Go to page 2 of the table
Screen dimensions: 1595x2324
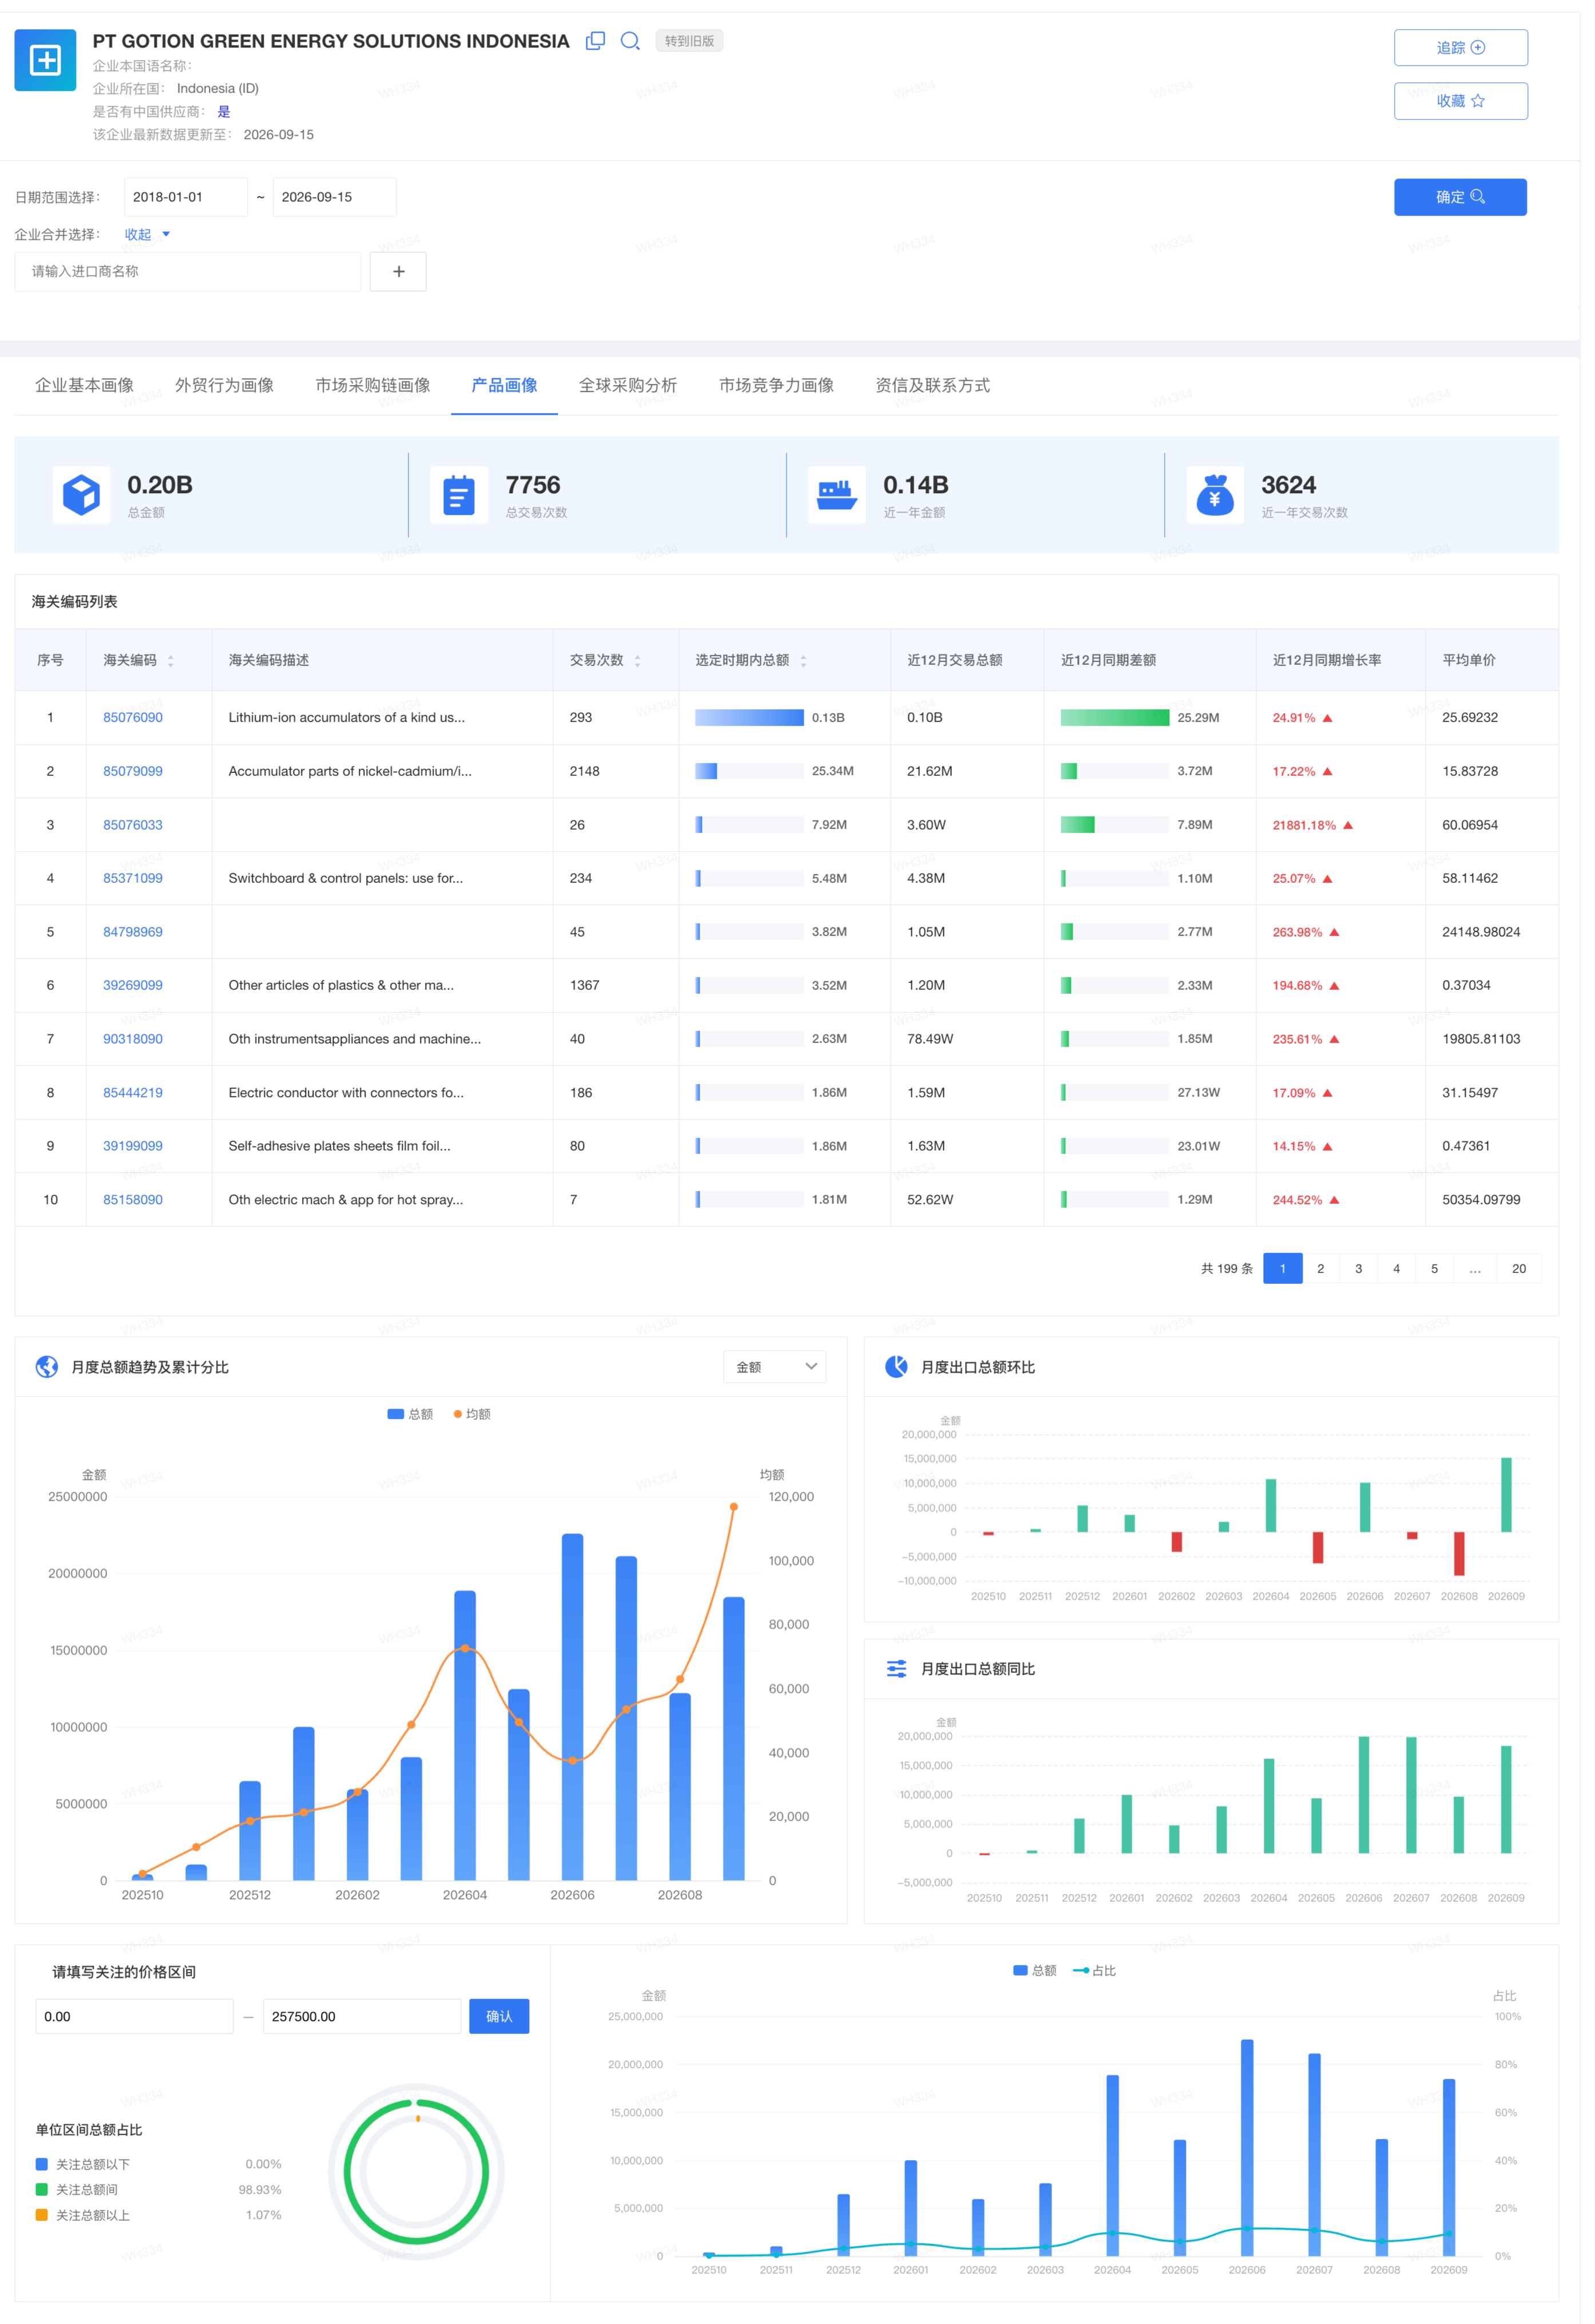[1321, 1269]
